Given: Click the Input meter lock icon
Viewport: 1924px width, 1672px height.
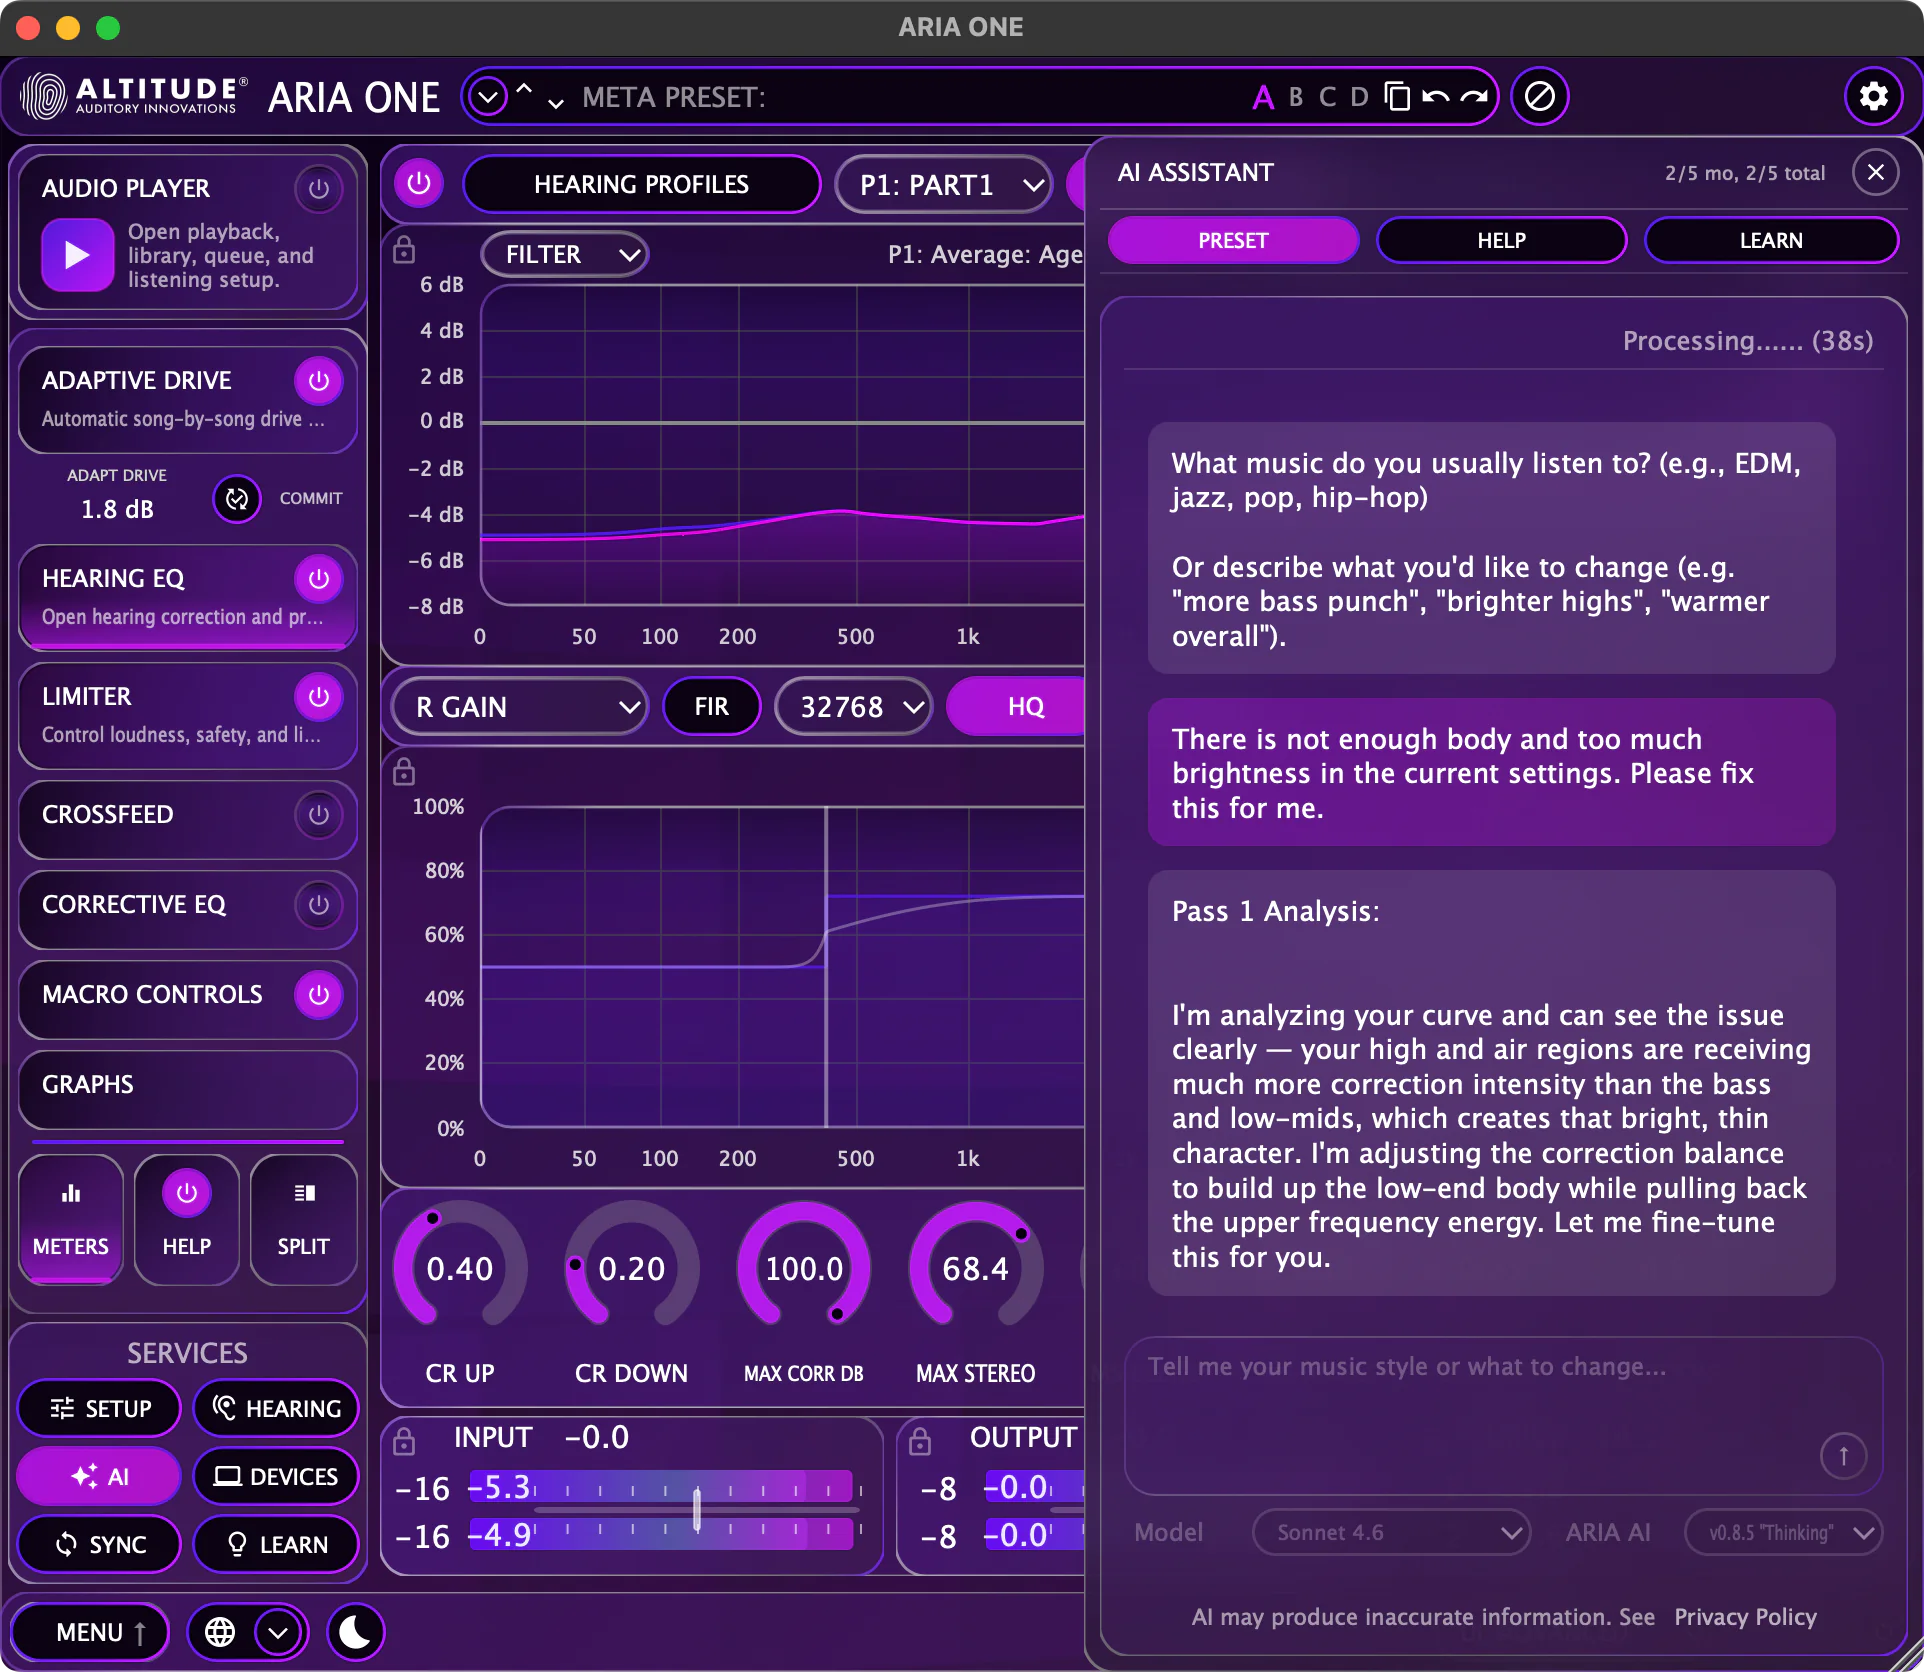Looking at the screenshot, I should click(404, 1441).
